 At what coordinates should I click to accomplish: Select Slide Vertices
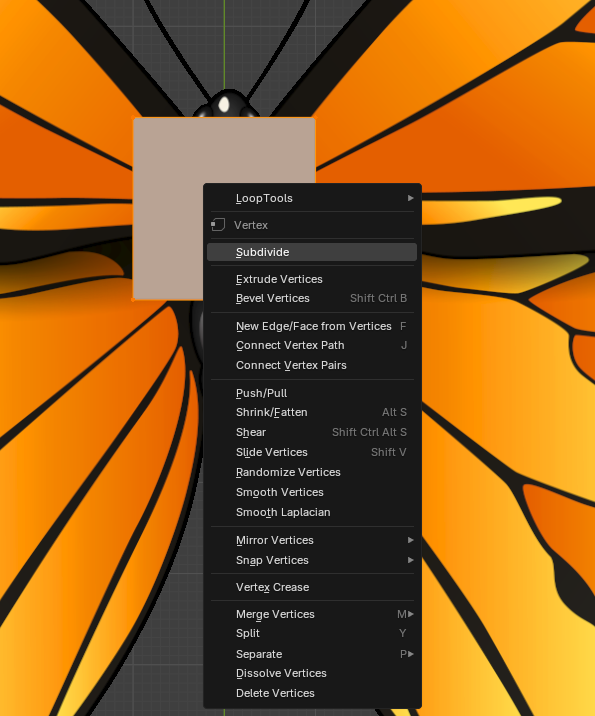click(312, 453)
